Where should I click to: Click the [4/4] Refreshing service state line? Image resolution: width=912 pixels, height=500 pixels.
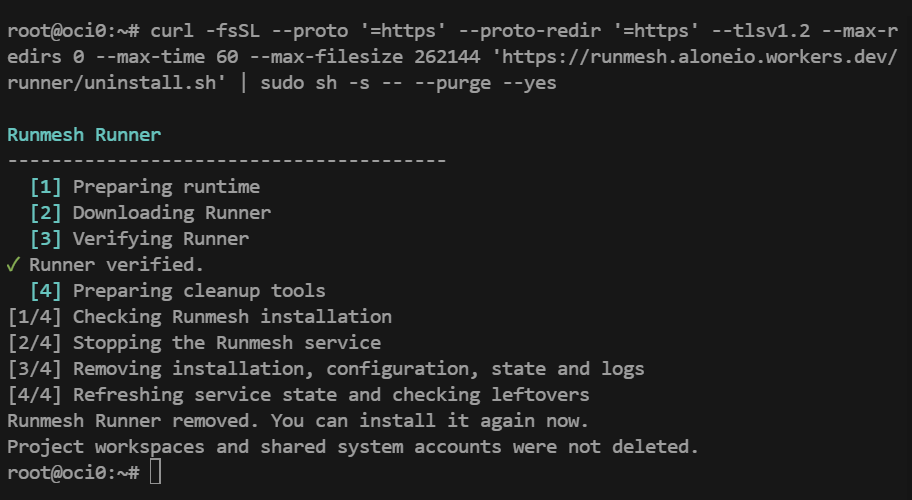click(x=298, y=395)
